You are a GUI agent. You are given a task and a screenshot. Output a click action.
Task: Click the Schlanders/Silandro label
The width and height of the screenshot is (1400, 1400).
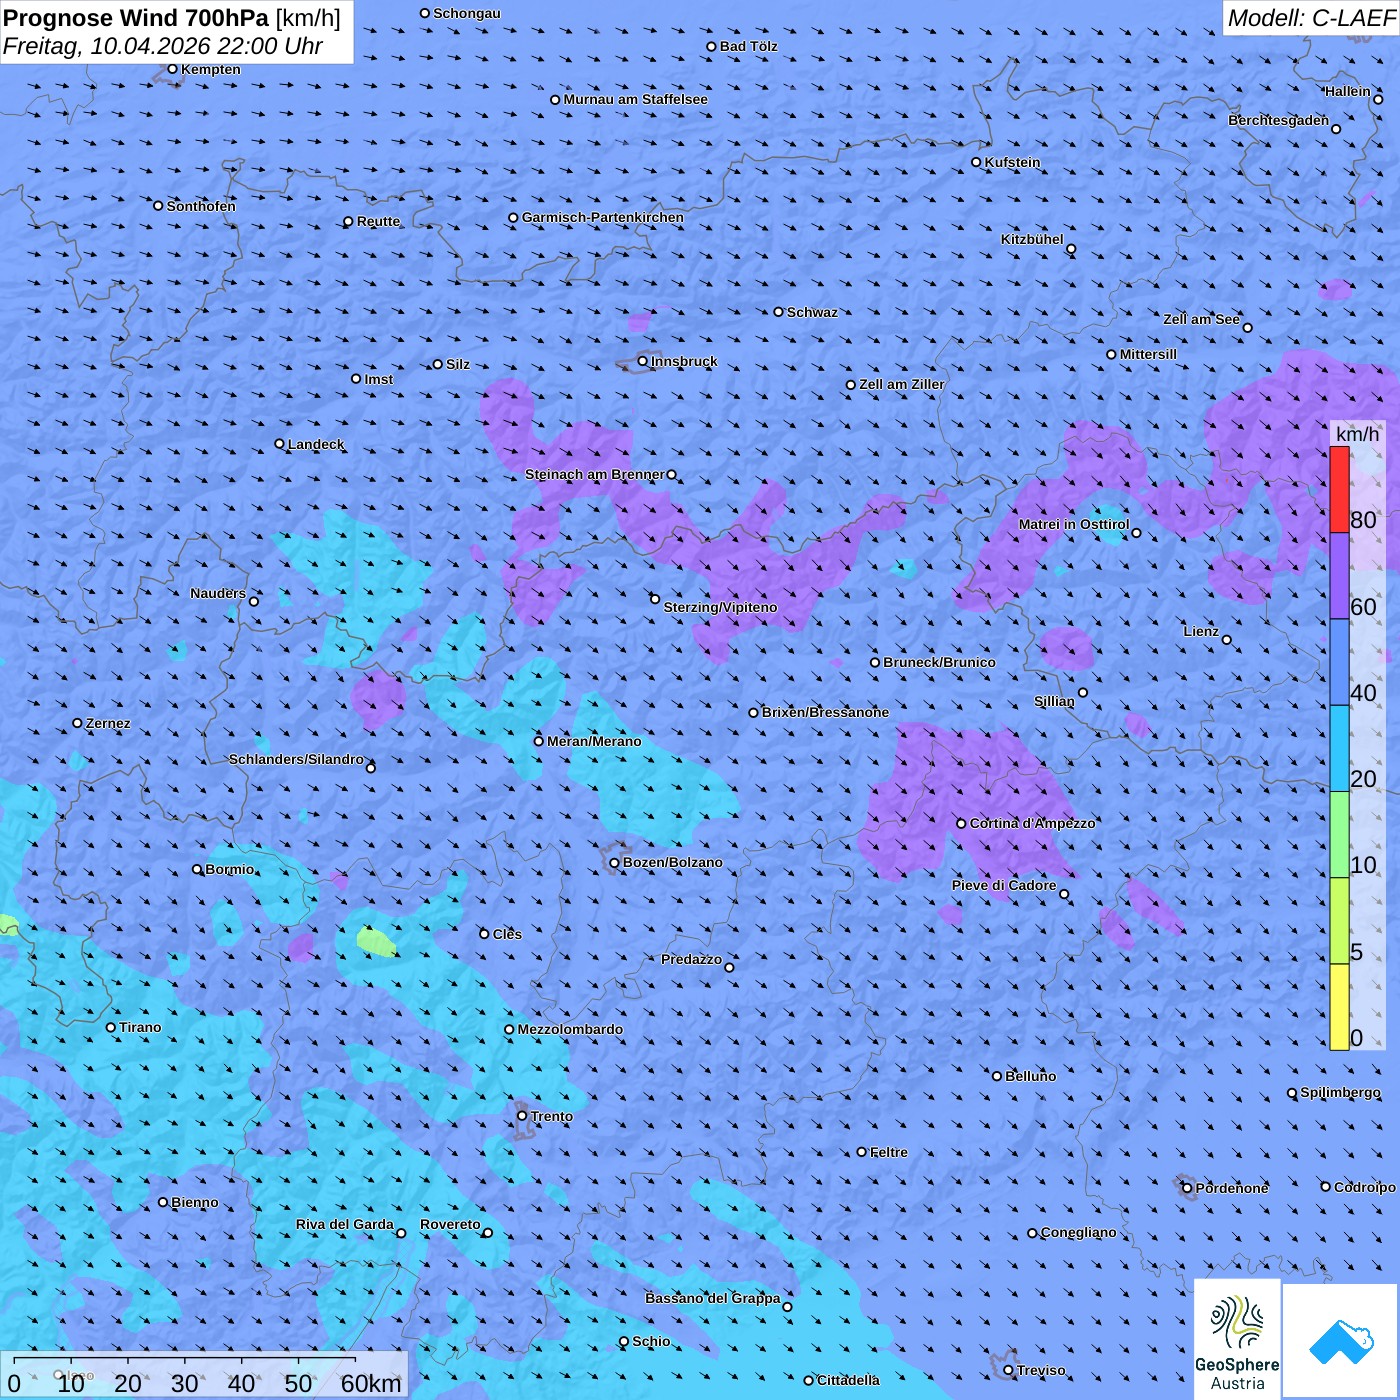[296, 759]
